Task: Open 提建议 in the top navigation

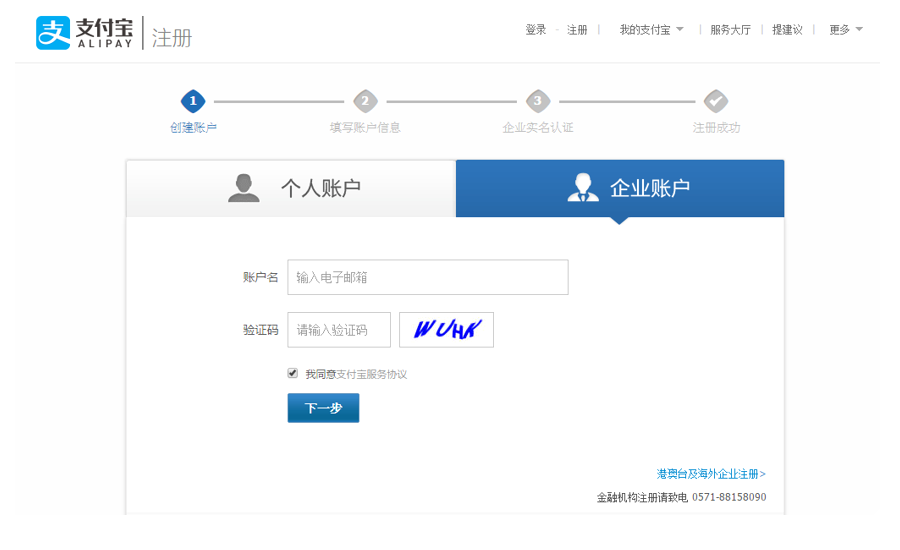Action: (787, 30)
